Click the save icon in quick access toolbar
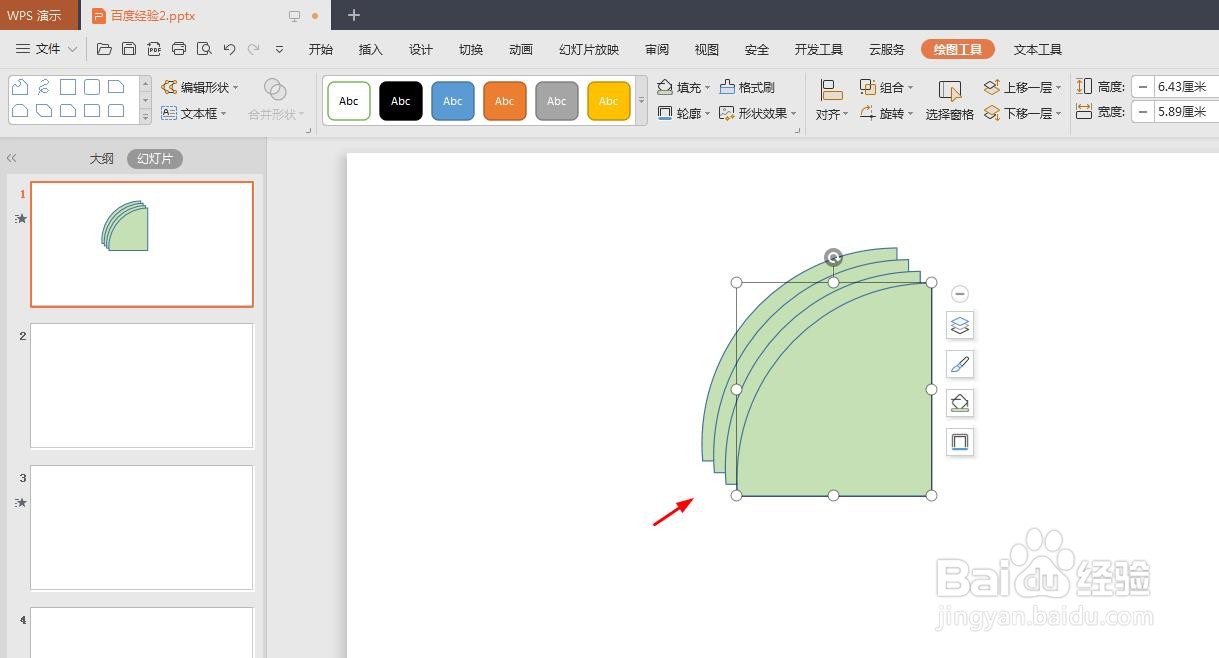This screenshot has width=1219, height=658. (129, 49)
